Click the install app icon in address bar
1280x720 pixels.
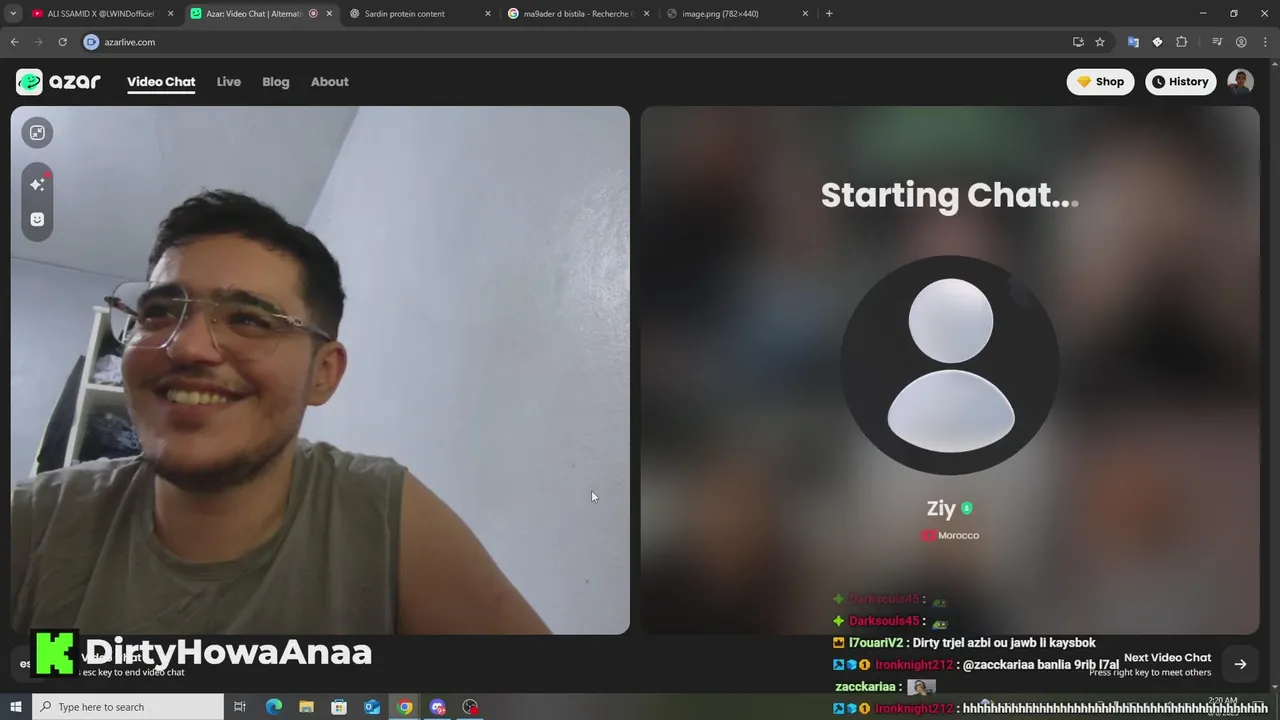[x=1078, y=42]
